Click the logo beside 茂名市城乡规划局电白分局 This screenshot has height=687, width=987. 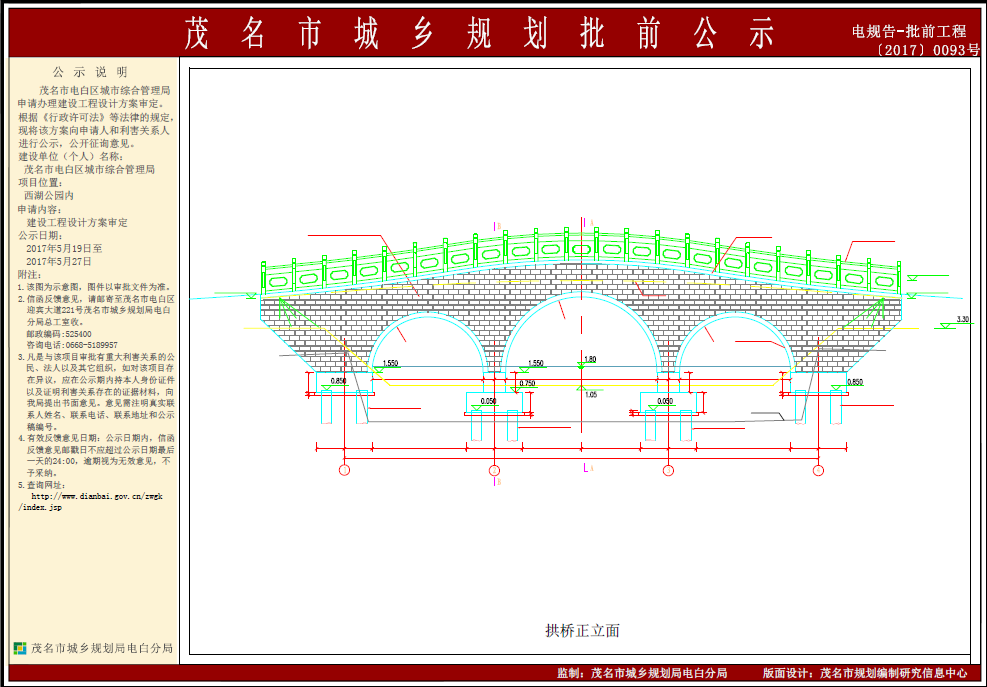point(19,648)
